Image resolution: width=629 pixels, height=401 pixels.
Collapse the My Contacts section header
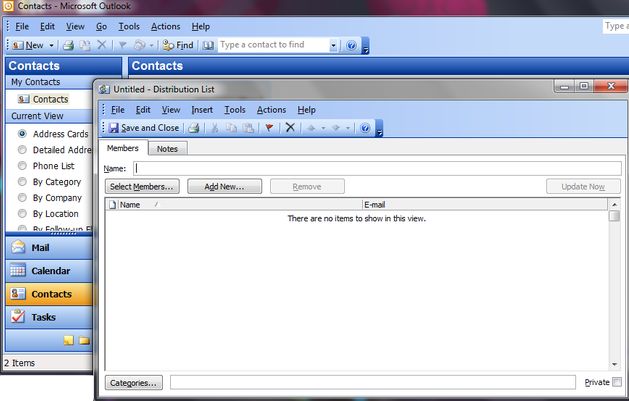[49, 82]
